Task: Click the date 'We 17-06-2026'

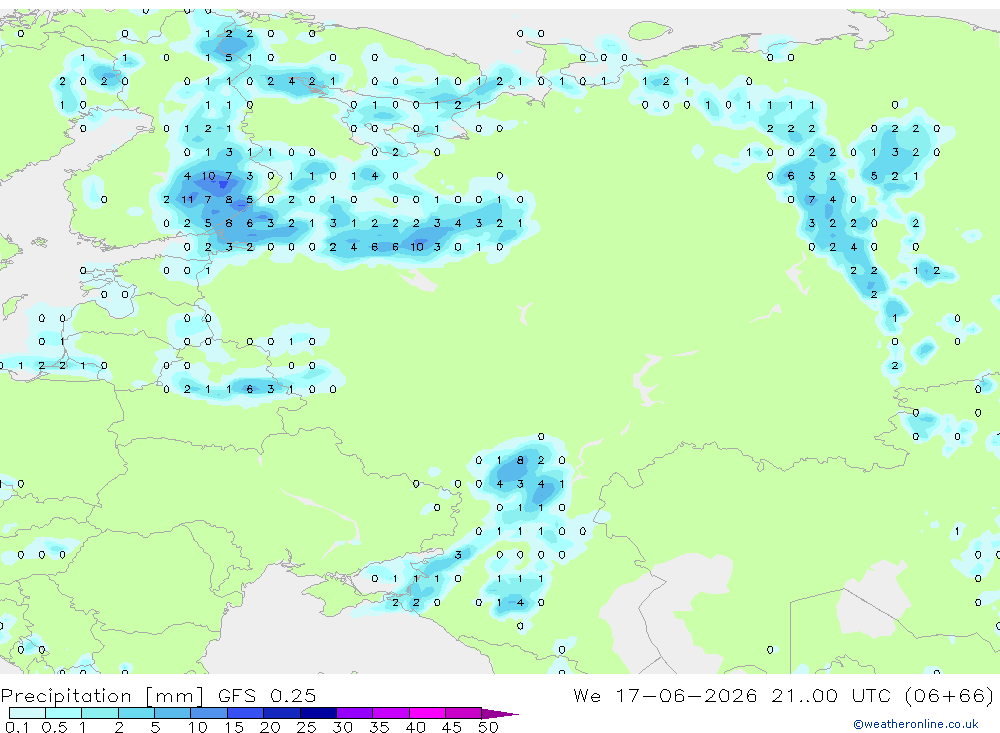Action: [x=665, y=695]
